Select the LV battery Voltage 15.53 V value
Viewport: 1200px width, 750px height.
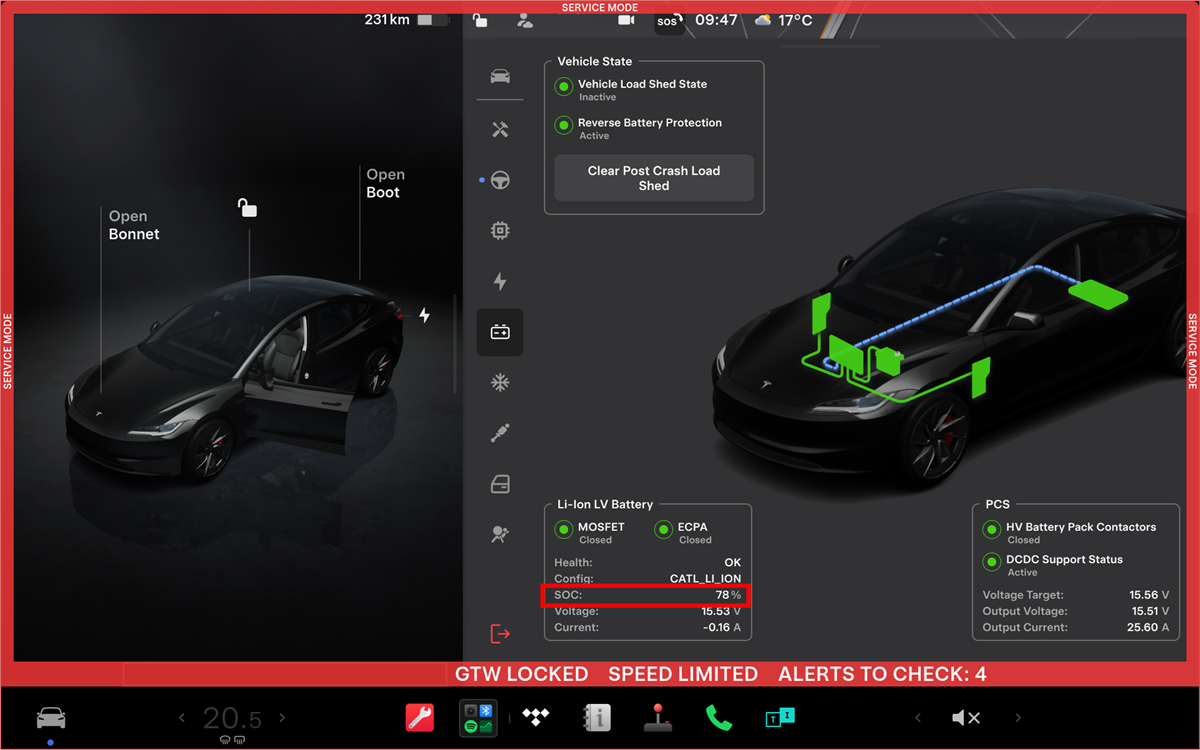(x=720, y=611)
